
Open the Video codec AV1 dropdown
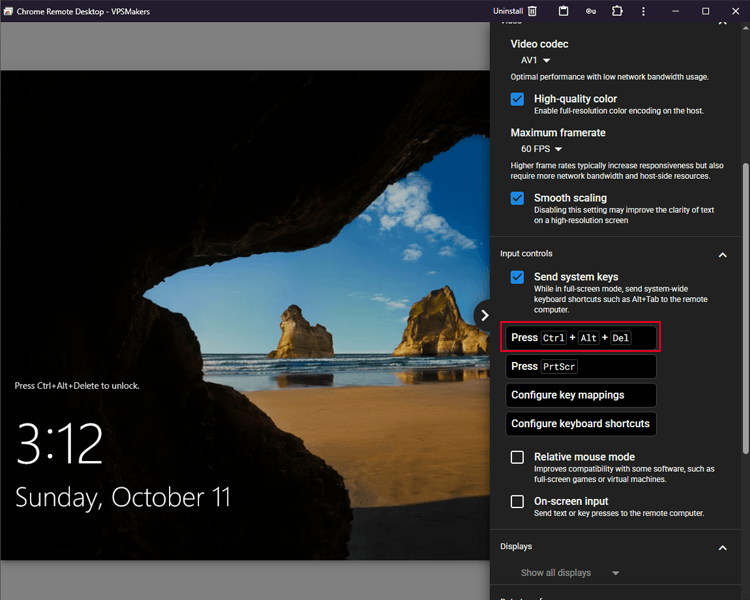pyautogui.click(x=536, y=60)
